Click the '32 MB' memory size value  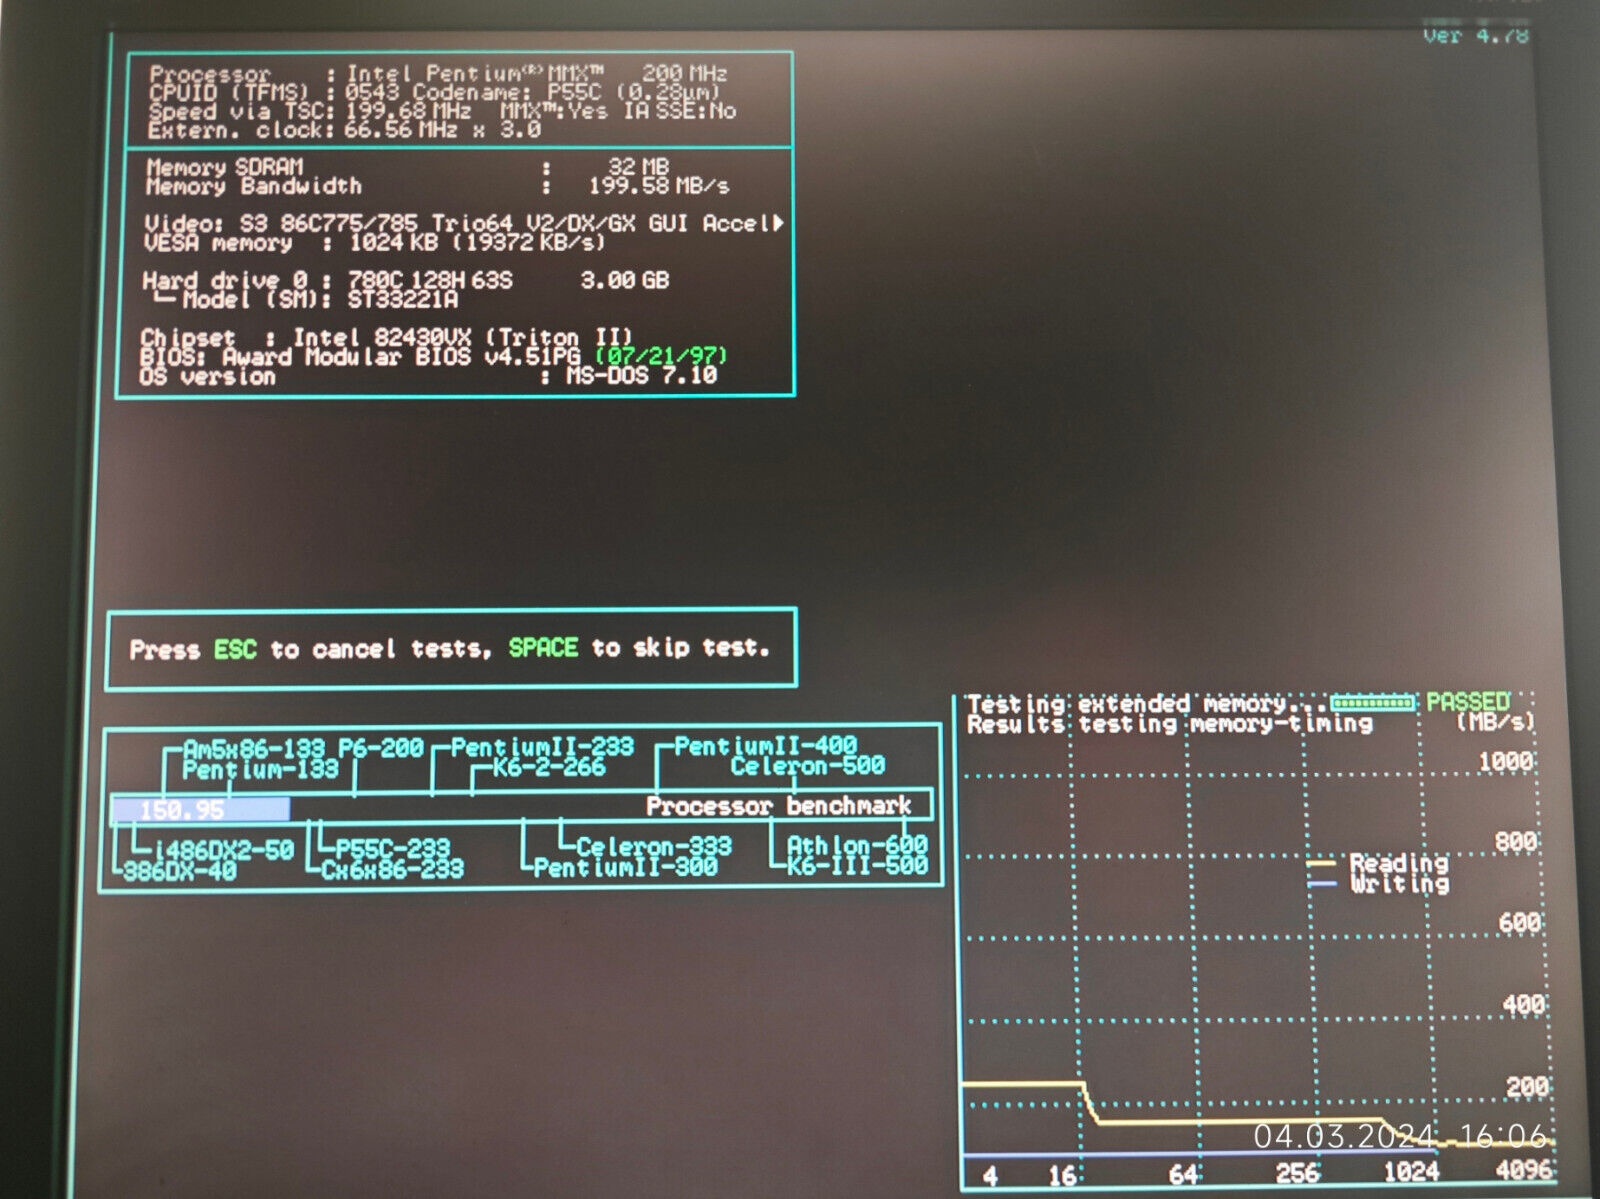[639, 167]
